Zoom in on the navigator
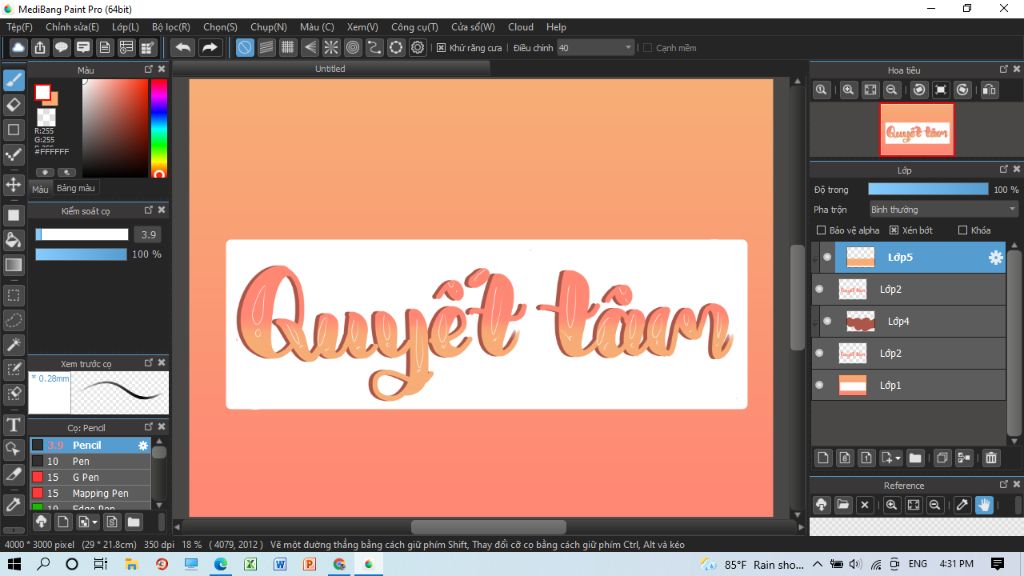This screenshot has width=1024, height=576. [848, 90]
